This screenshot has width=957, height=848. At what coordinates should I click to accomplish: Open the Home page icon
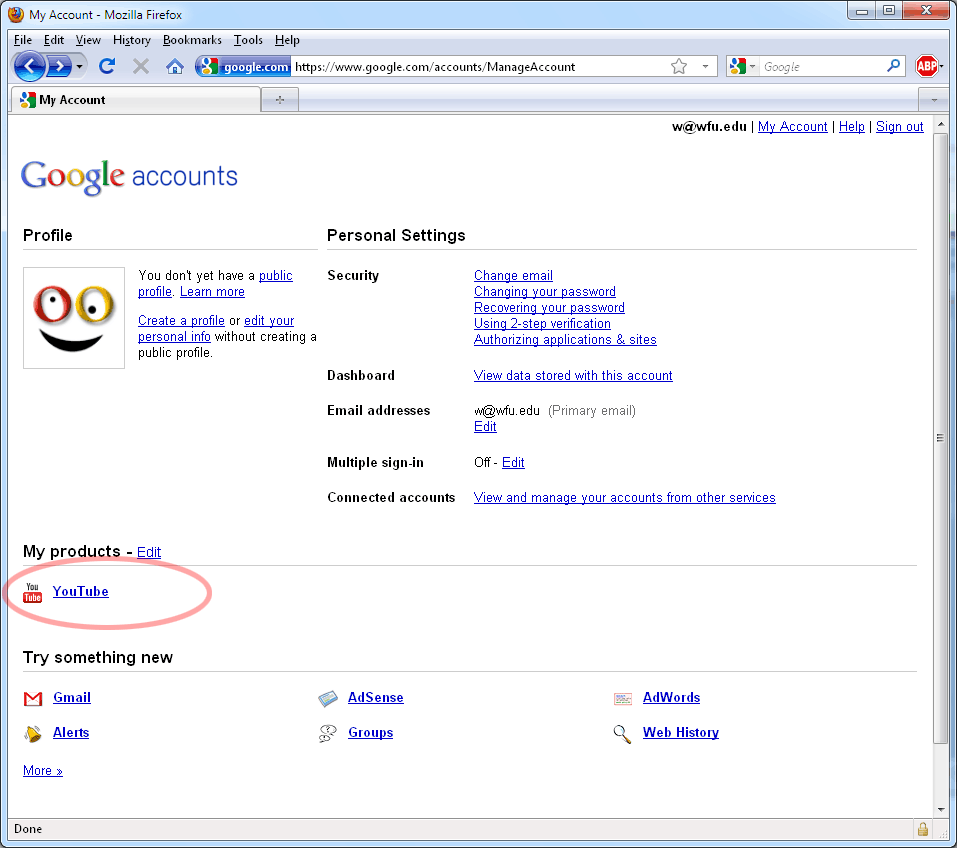click(x=175, y=66)
